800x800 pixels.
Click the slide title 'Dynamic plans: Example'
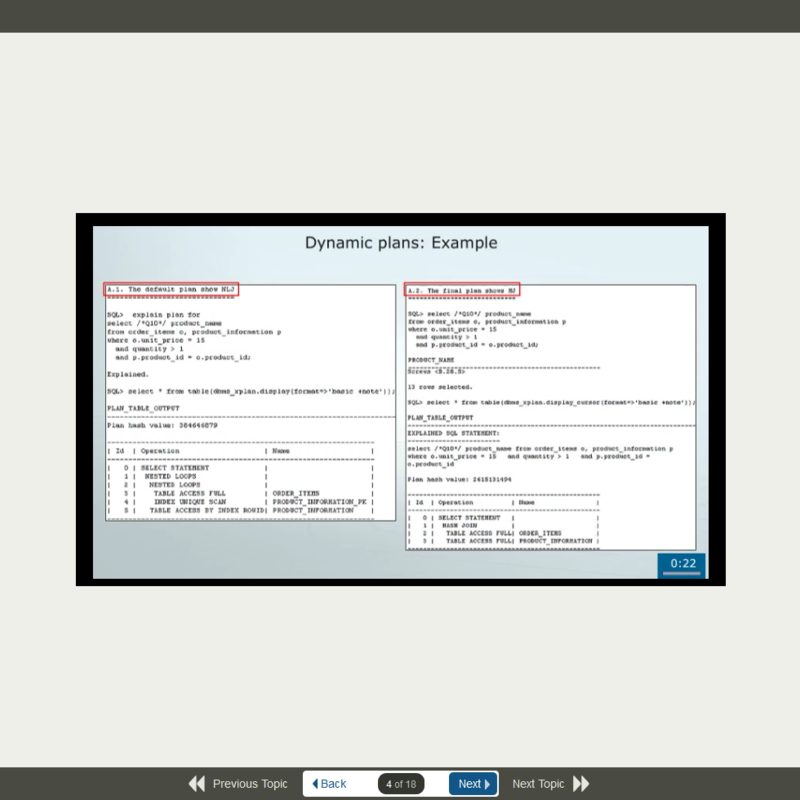(x=401, y=242)
